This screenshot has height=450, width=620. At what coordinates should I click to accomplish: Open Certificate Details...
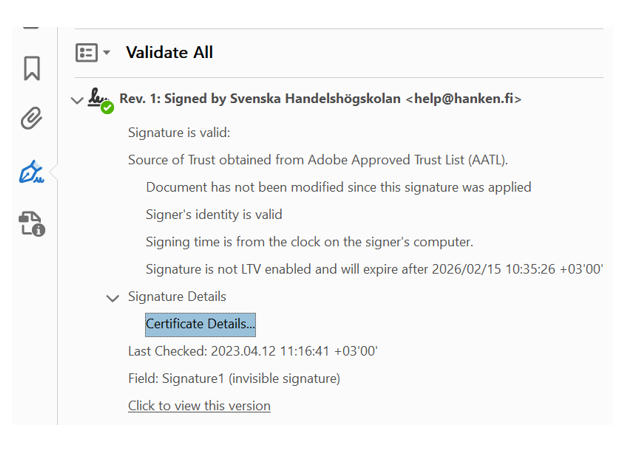200,324
